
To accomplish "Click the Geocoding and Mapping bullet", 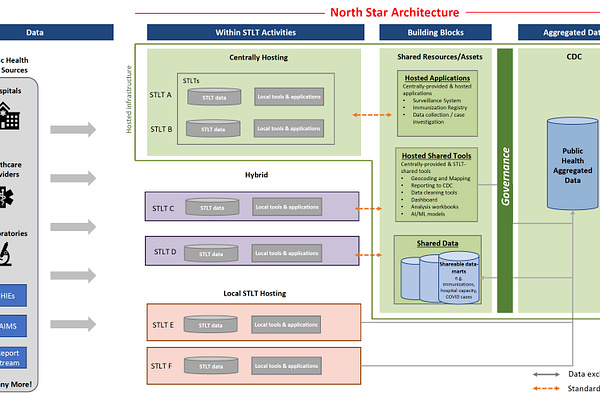I will coord(440,178).
